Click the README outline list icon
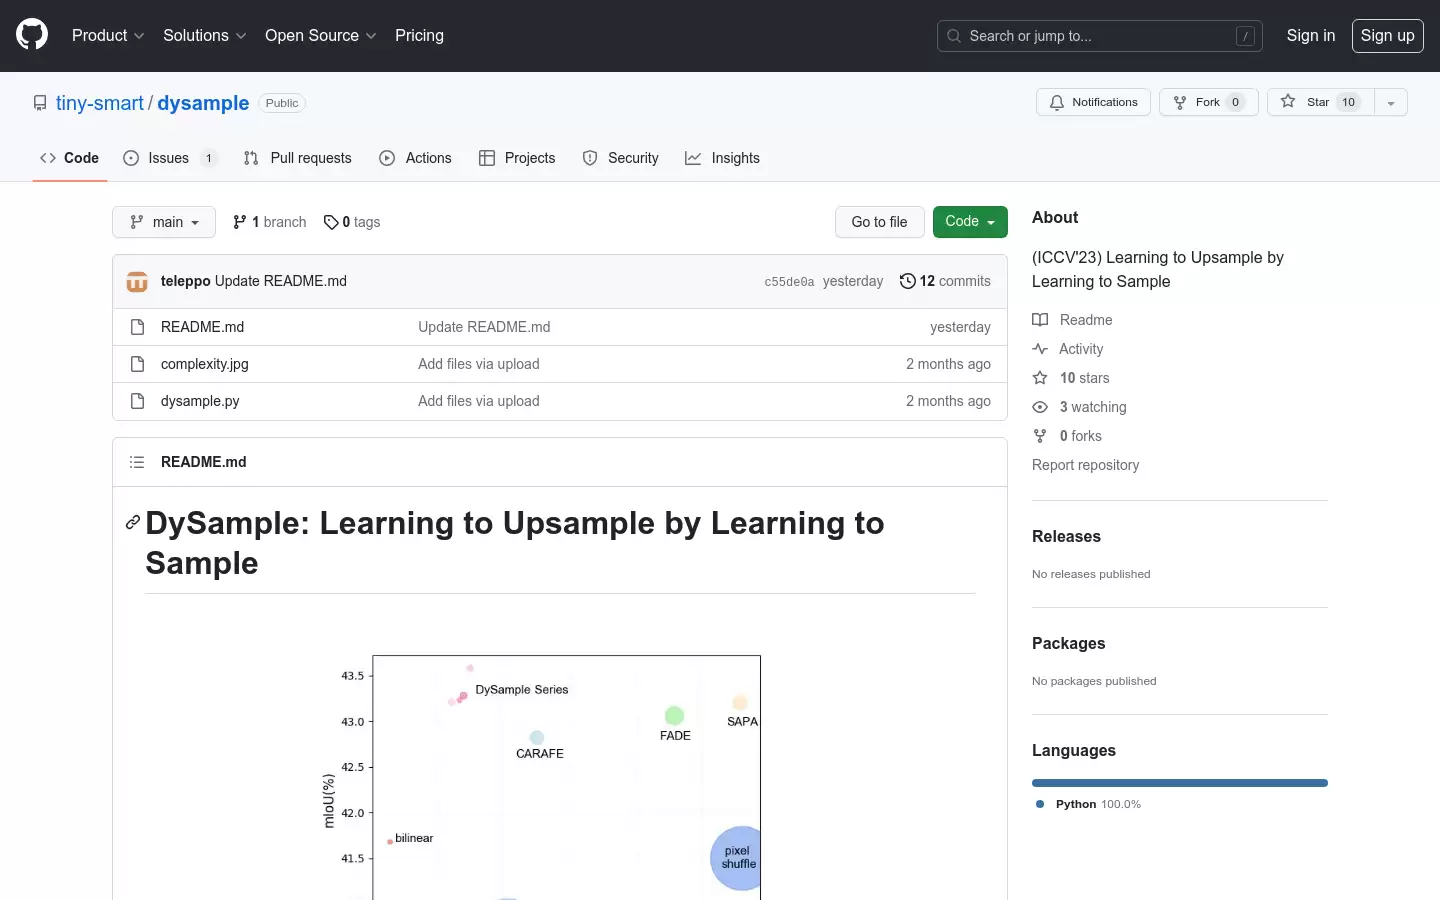The width and height of the screenshot is (1440, 900). point(137,462)
